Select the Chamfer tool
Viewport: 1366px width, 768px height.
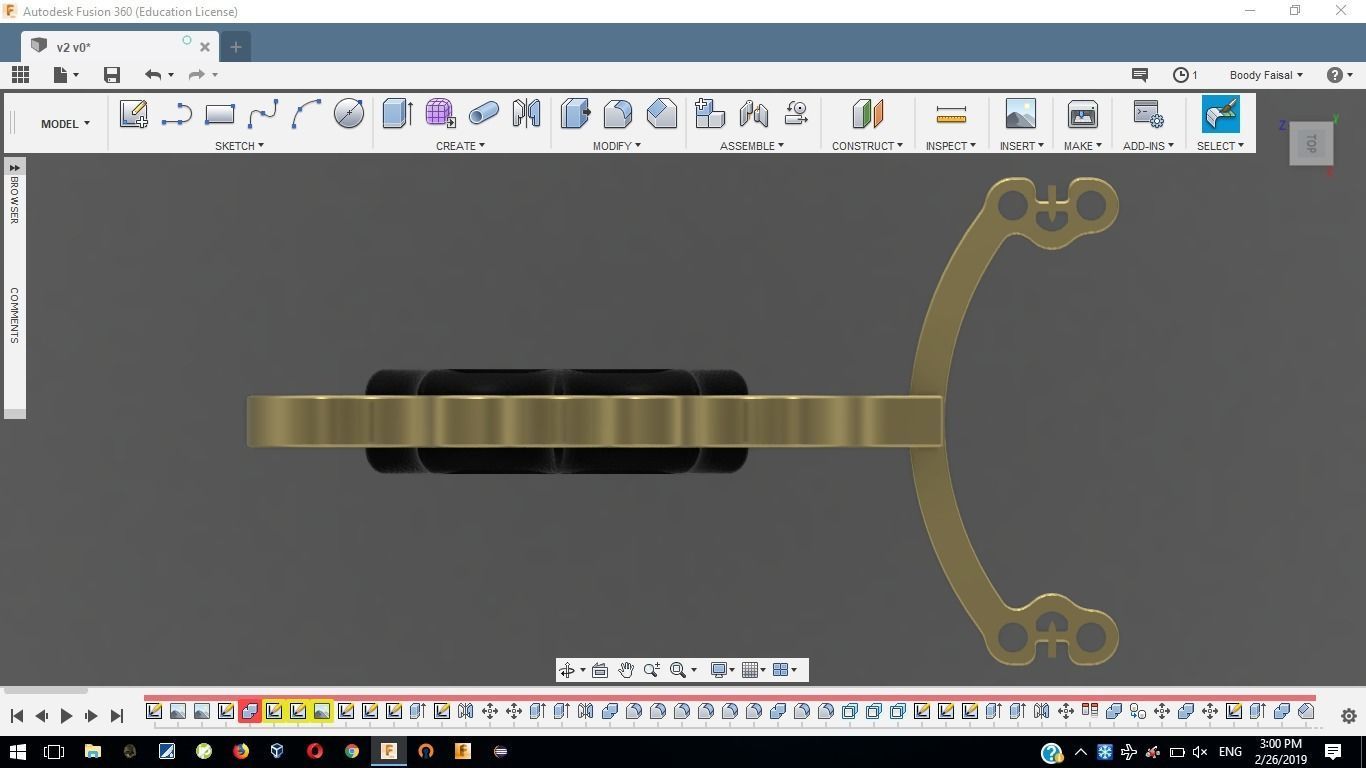662,113
